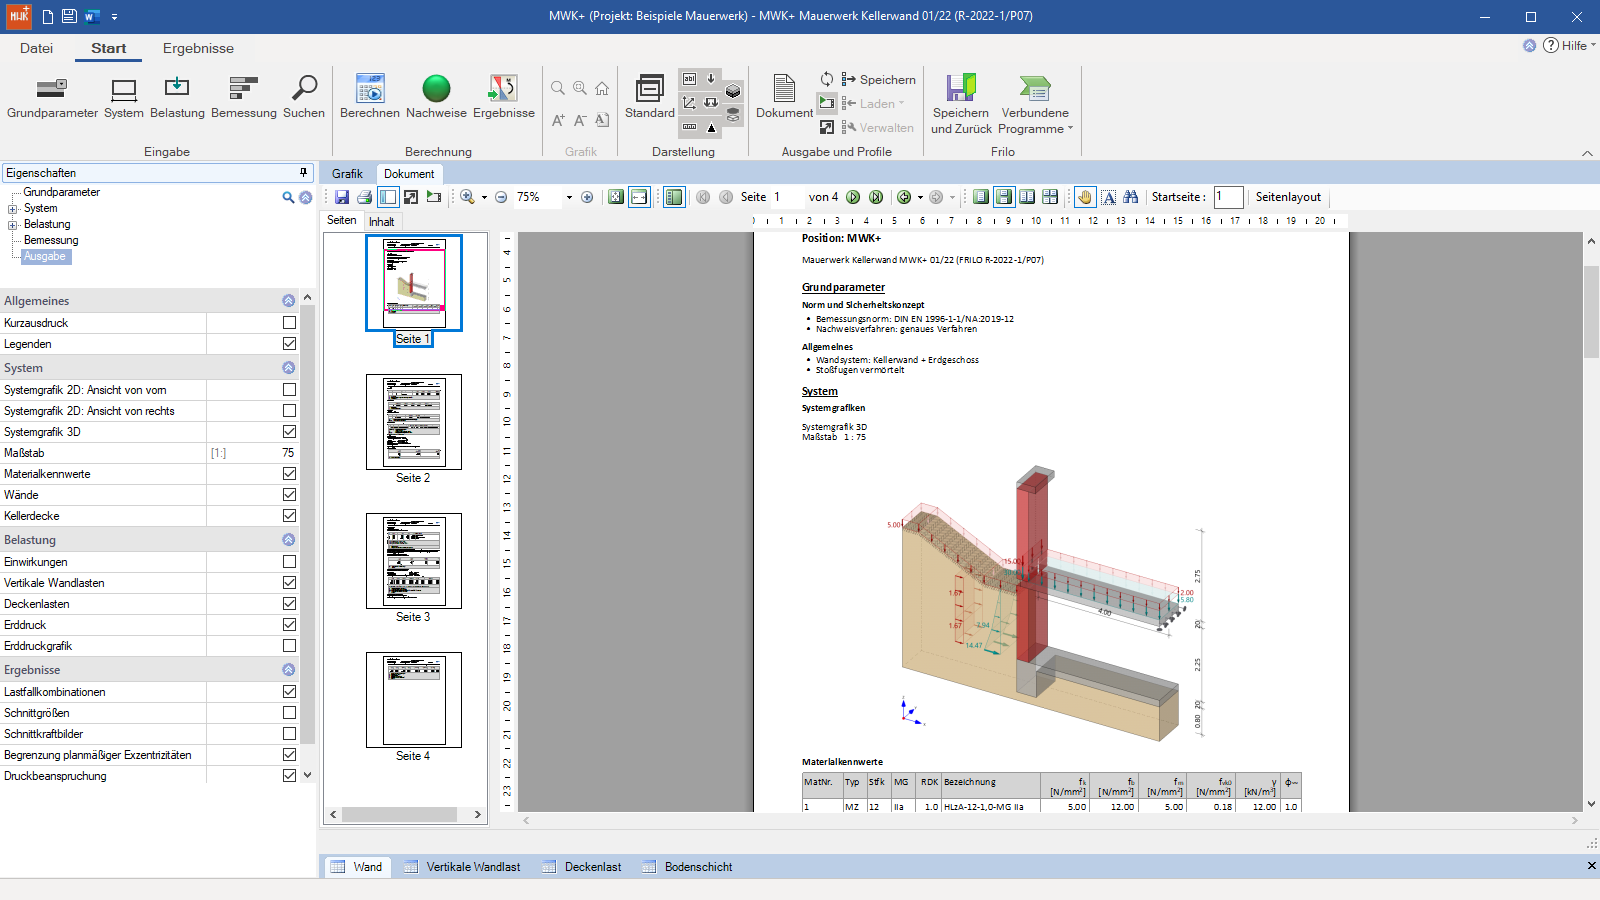The height and width of the screenshot is (900, 1600).
Task: Zoom out with the minus icon
Action: [x=501, y=197]
